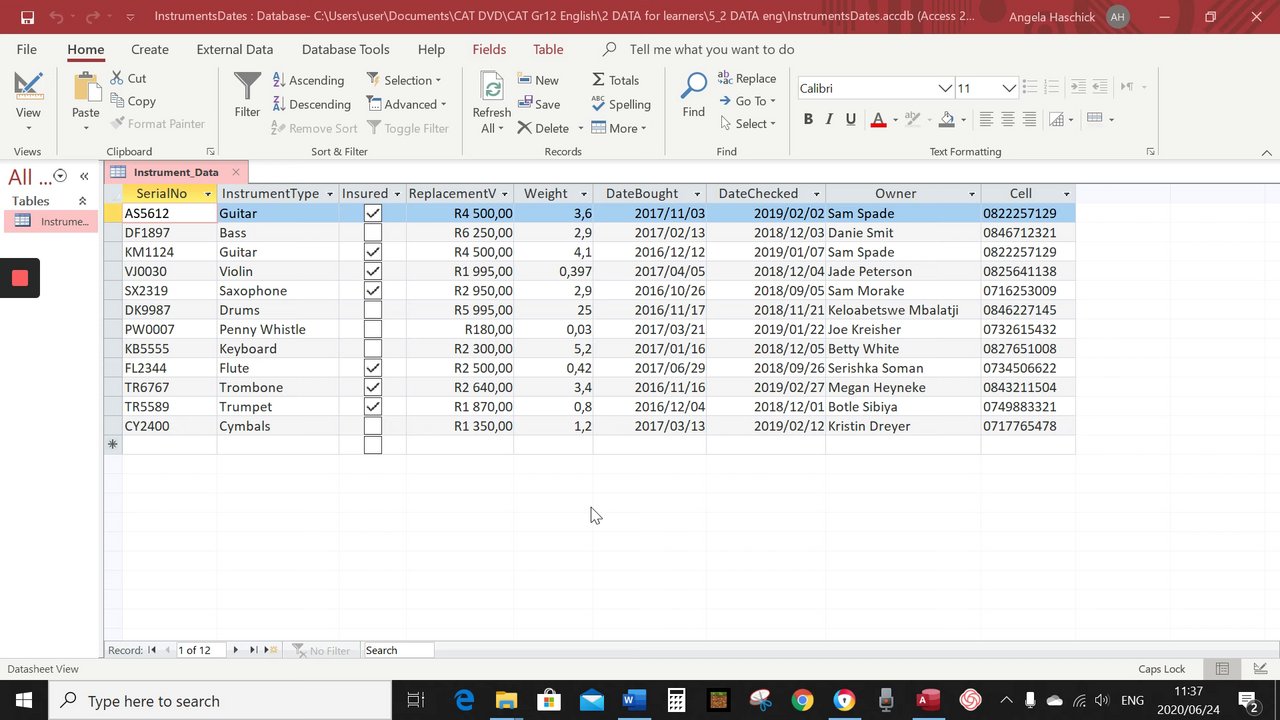
Task: Apply Bold formatting
Action: click(808, 119)
